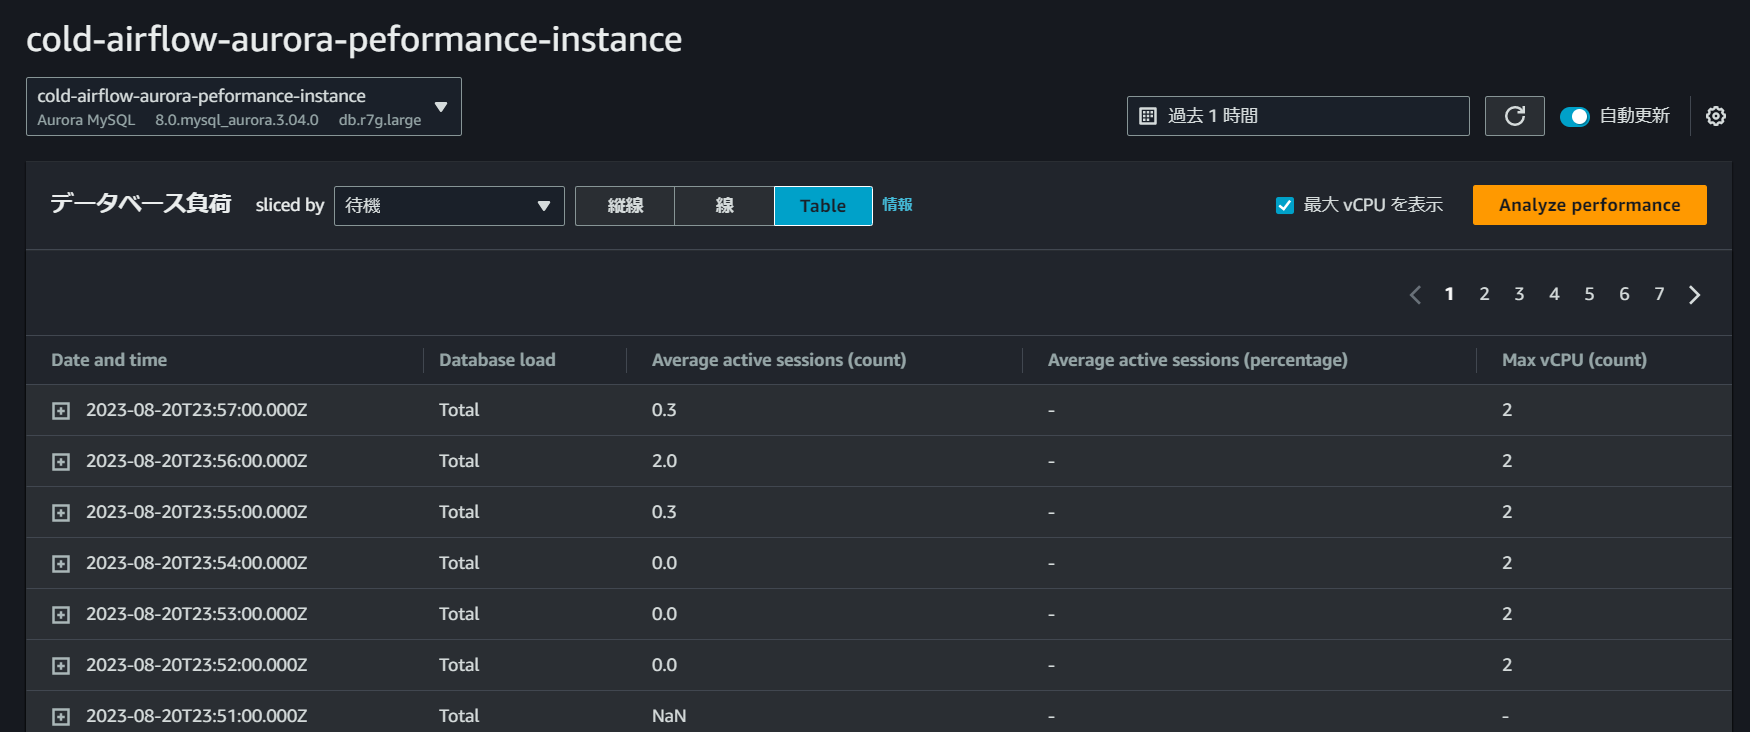Click timestamp 2023-08-20T23:56:00.000Z
Screen dimensions: 1750x732
[197, 461]
